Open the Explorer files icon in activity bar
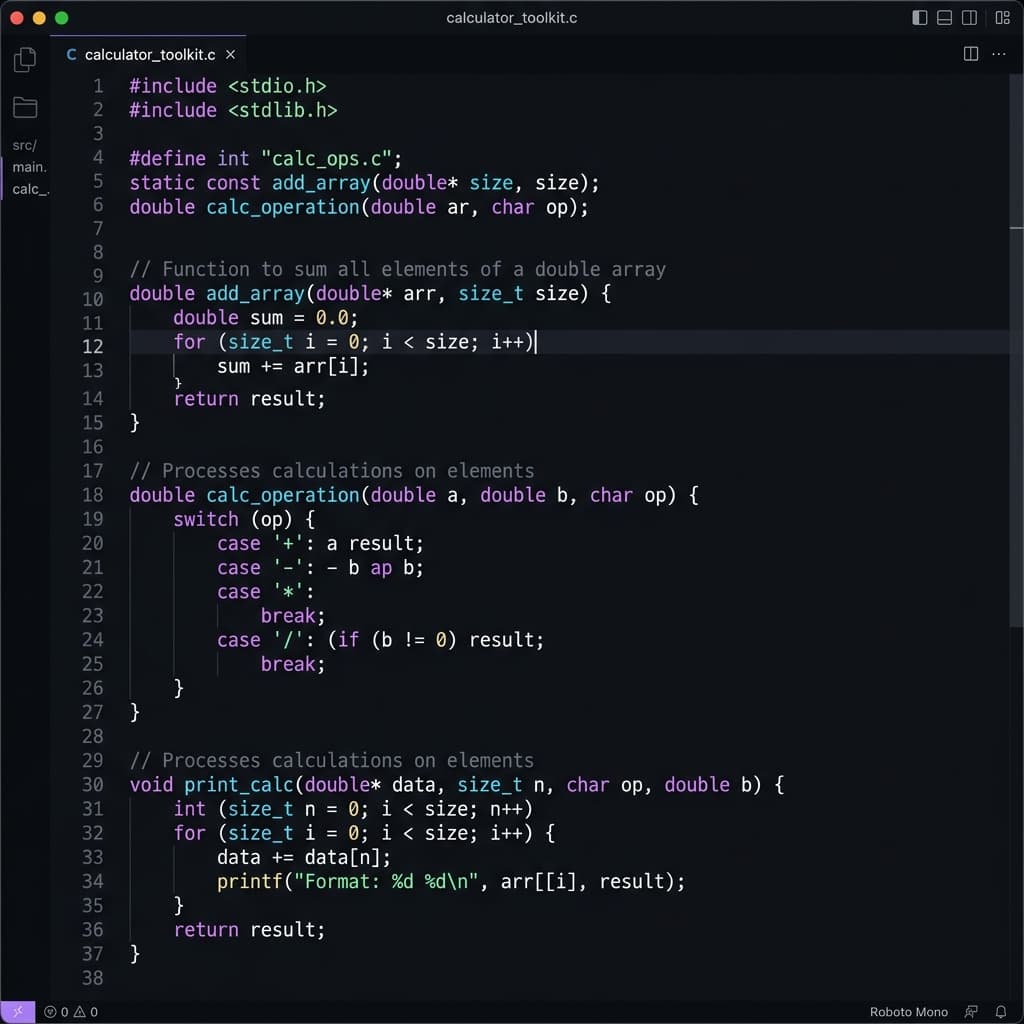 tap(25, 59)
